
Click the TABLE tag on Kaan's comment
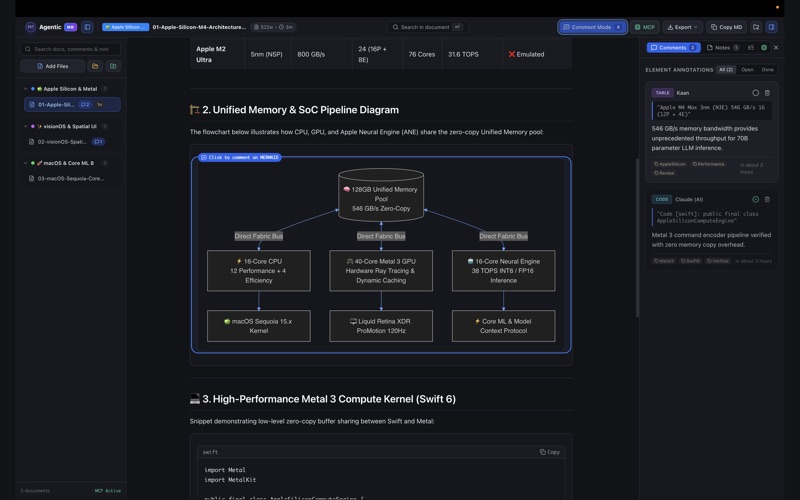coord(662,93)
